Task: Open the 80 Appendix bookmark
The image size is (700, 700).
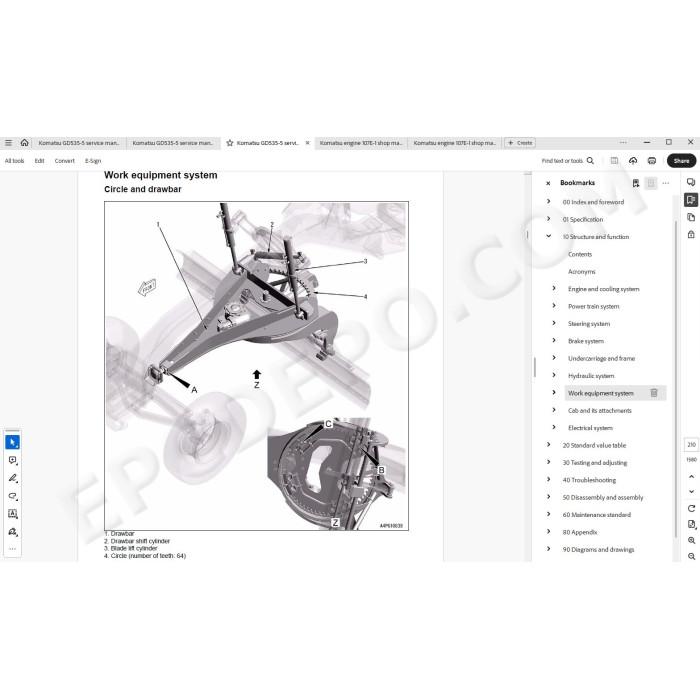Action: click(x=579, y=532)
